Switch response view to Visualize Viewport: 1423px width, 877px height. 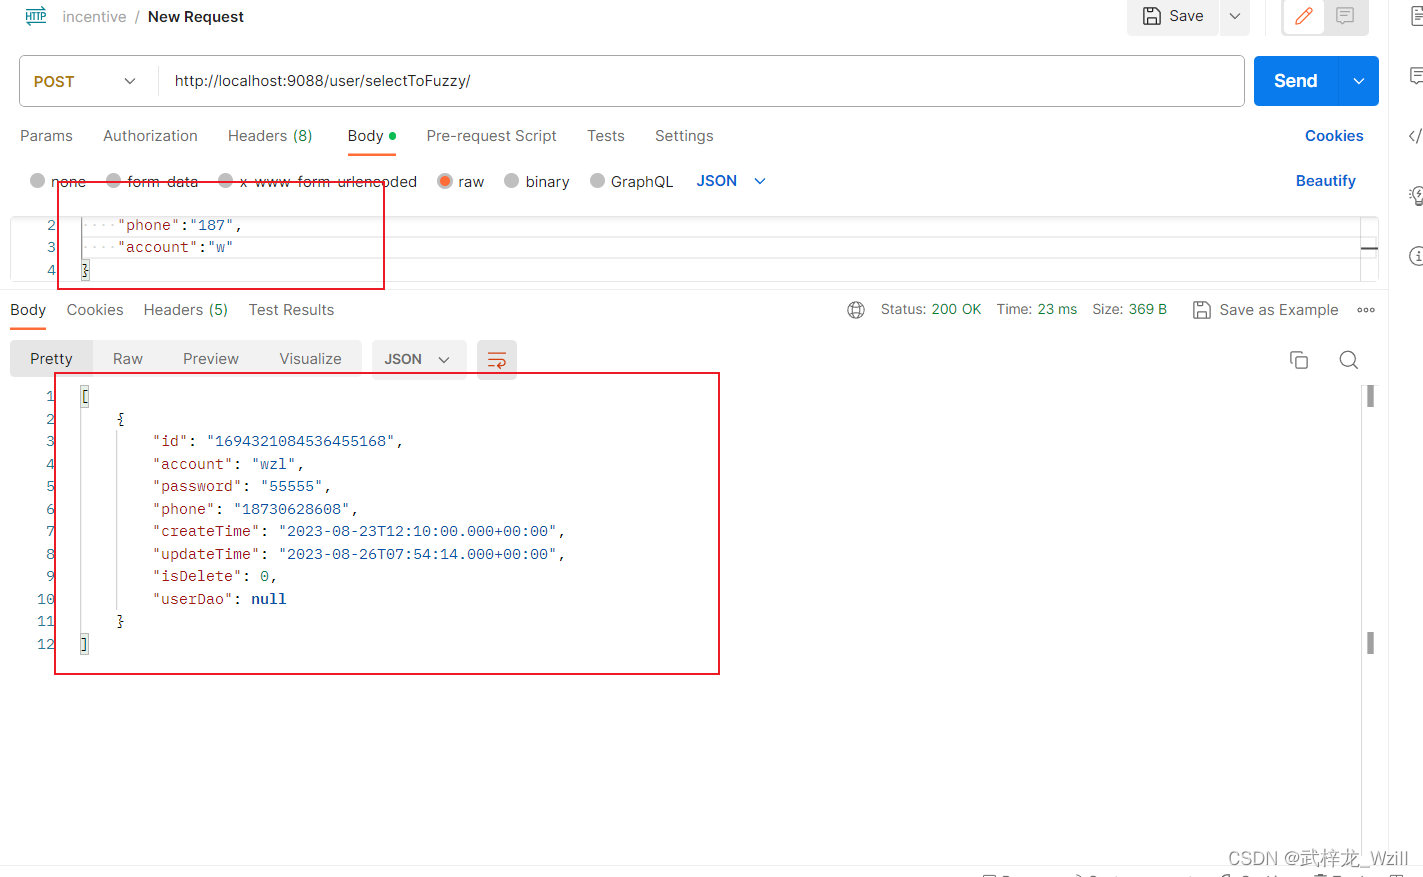click(x=310, y=359)
